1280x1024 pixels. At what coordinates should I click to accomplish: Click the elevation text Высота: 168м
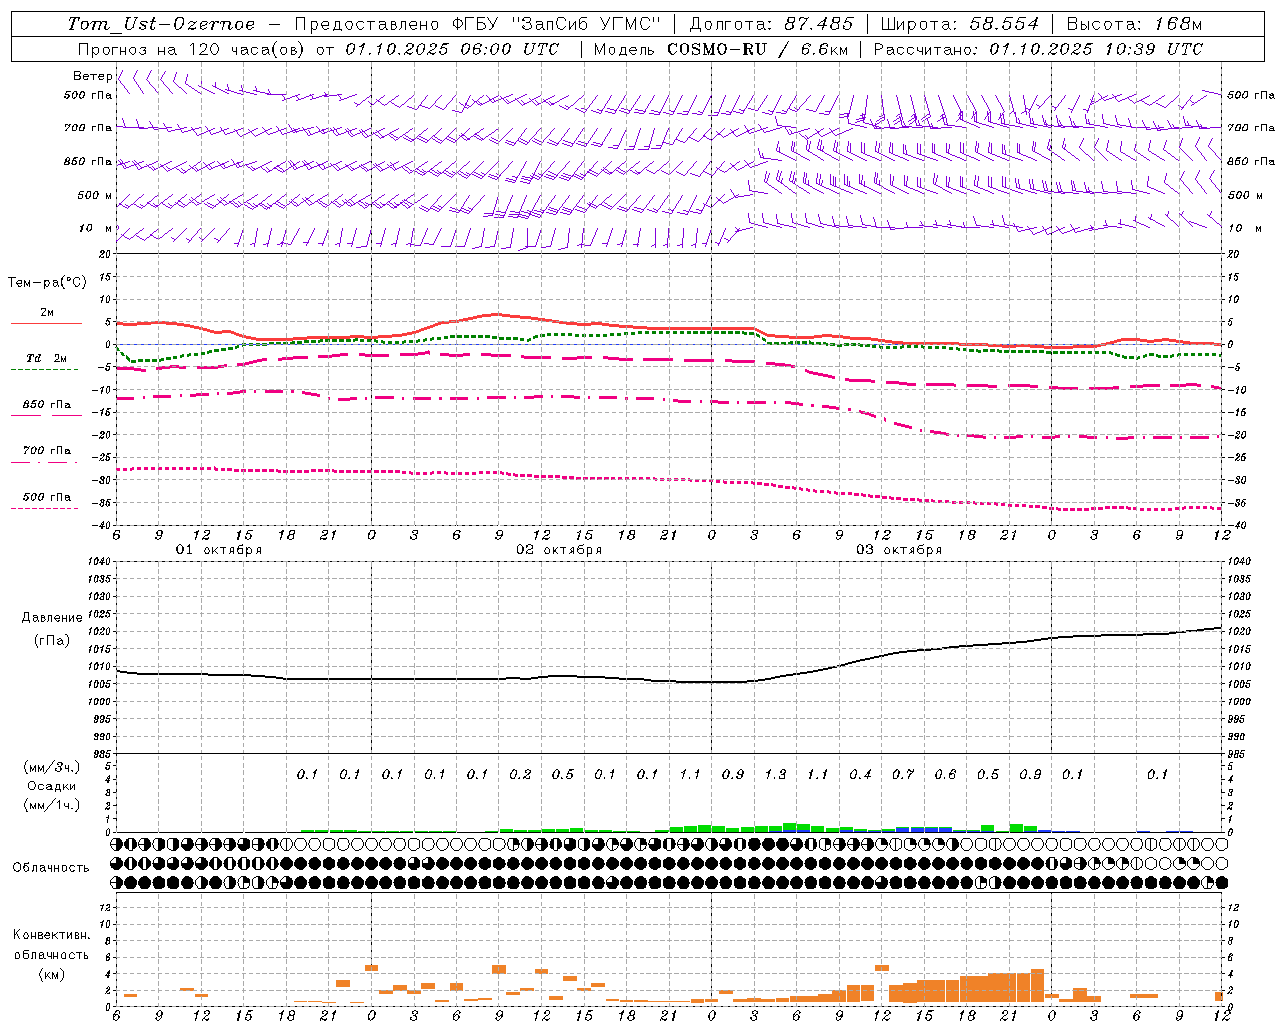[x=1133, y=24]
